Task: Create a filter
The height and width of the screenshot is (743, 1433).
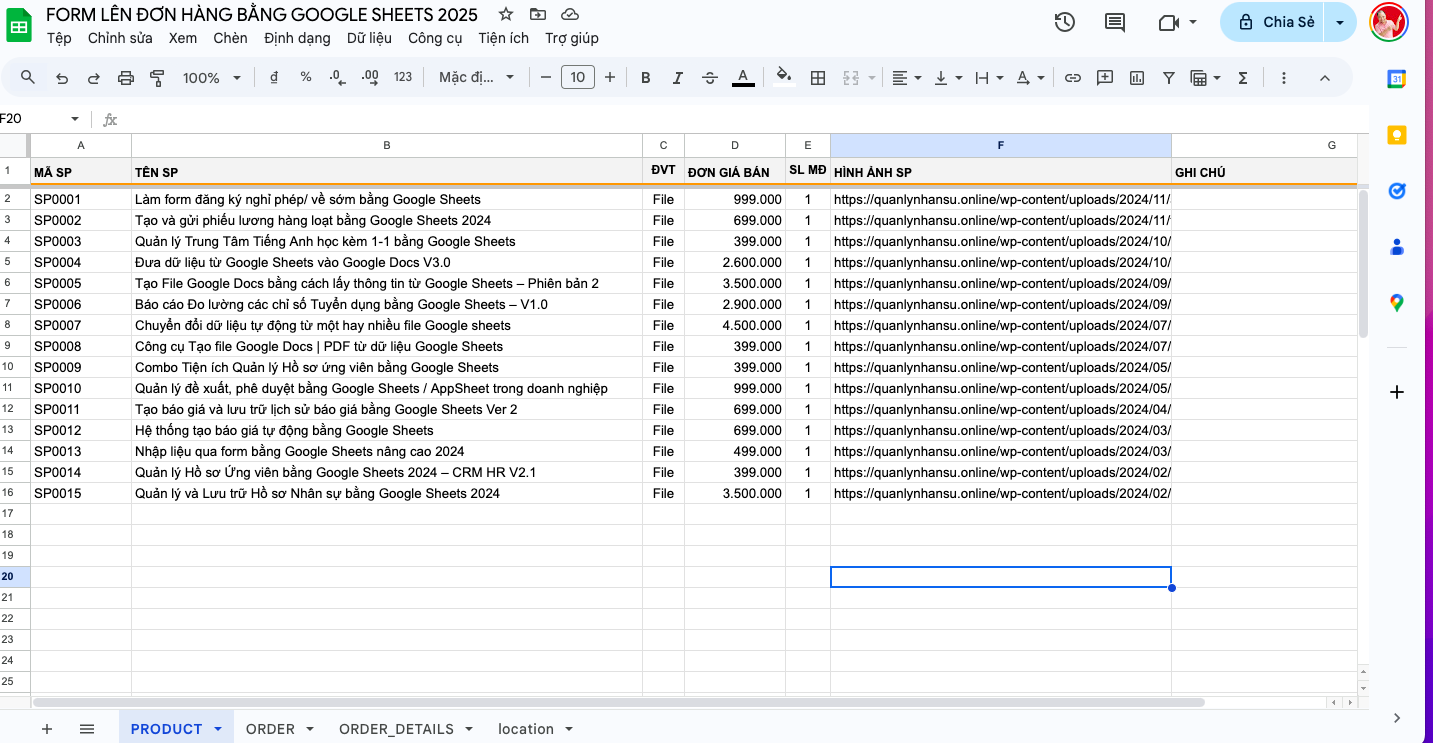Action: click(1168, 77)
